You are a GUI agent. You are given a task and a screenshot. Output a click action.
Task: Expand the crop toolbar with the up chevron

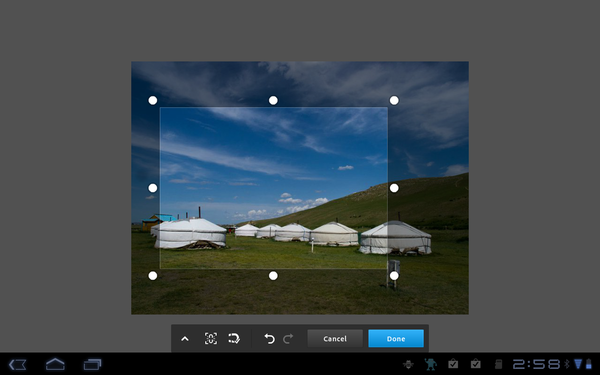click(x=185, y=339)
